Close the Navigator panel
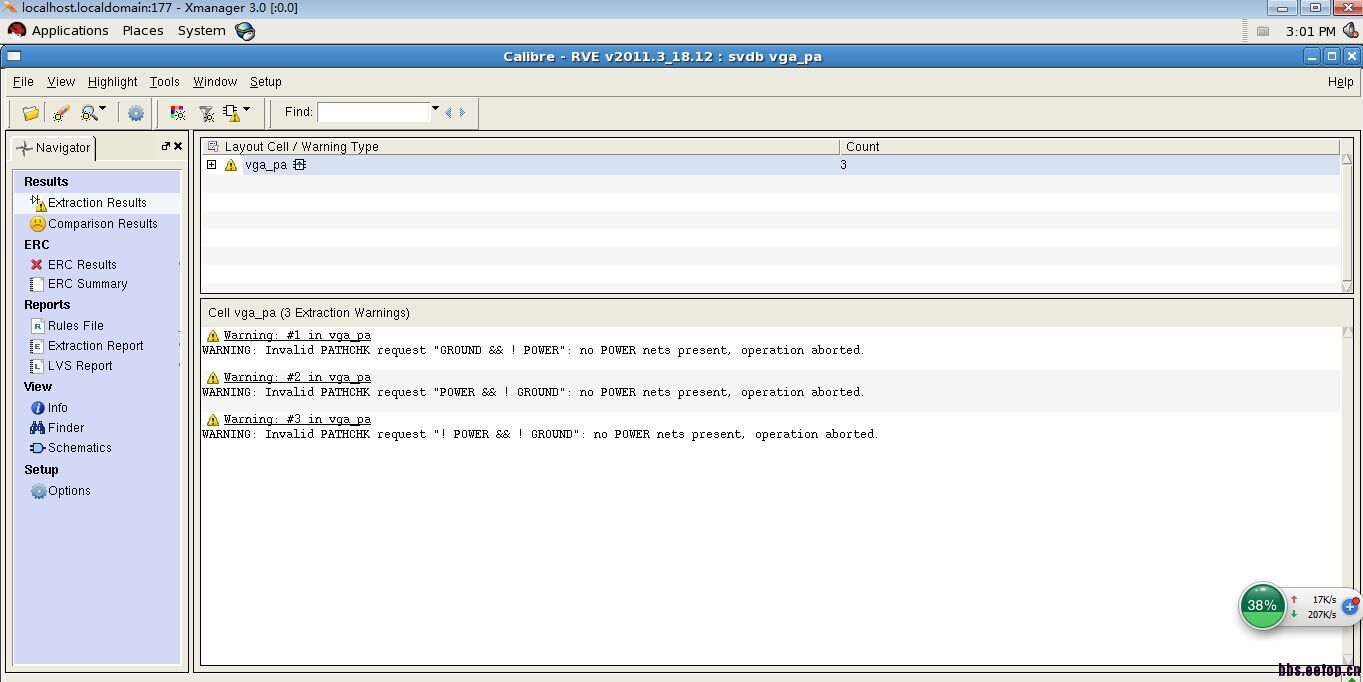 [x=178, y=146]
